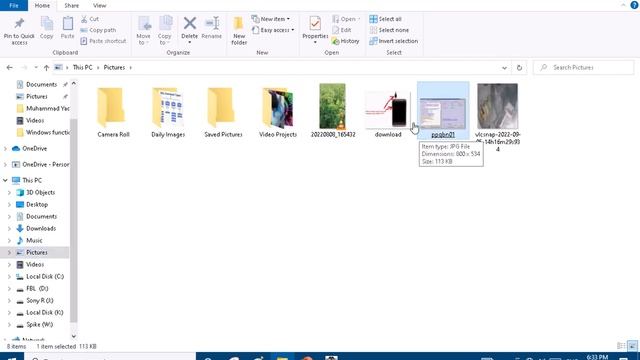
Task: Click Invert selection
Action: pos(393,41)
